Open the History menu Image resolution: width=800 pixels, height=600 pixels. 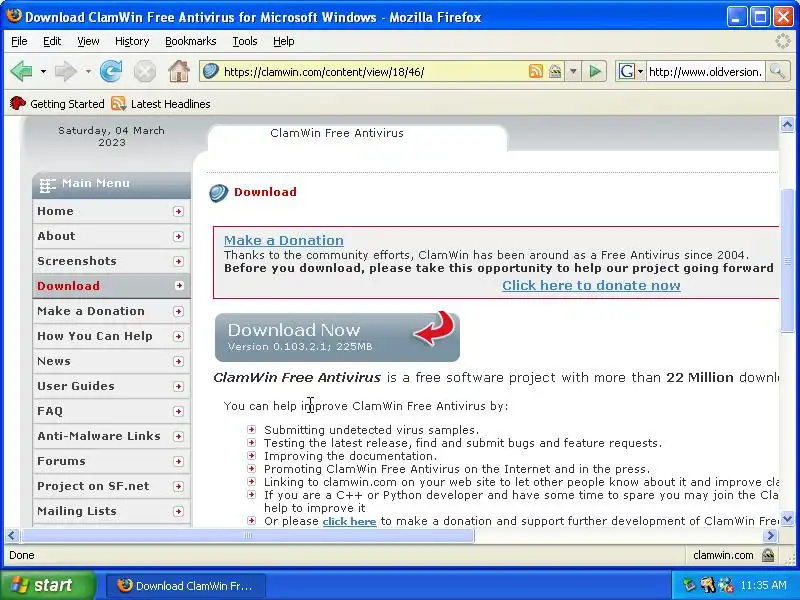point(132,41)
